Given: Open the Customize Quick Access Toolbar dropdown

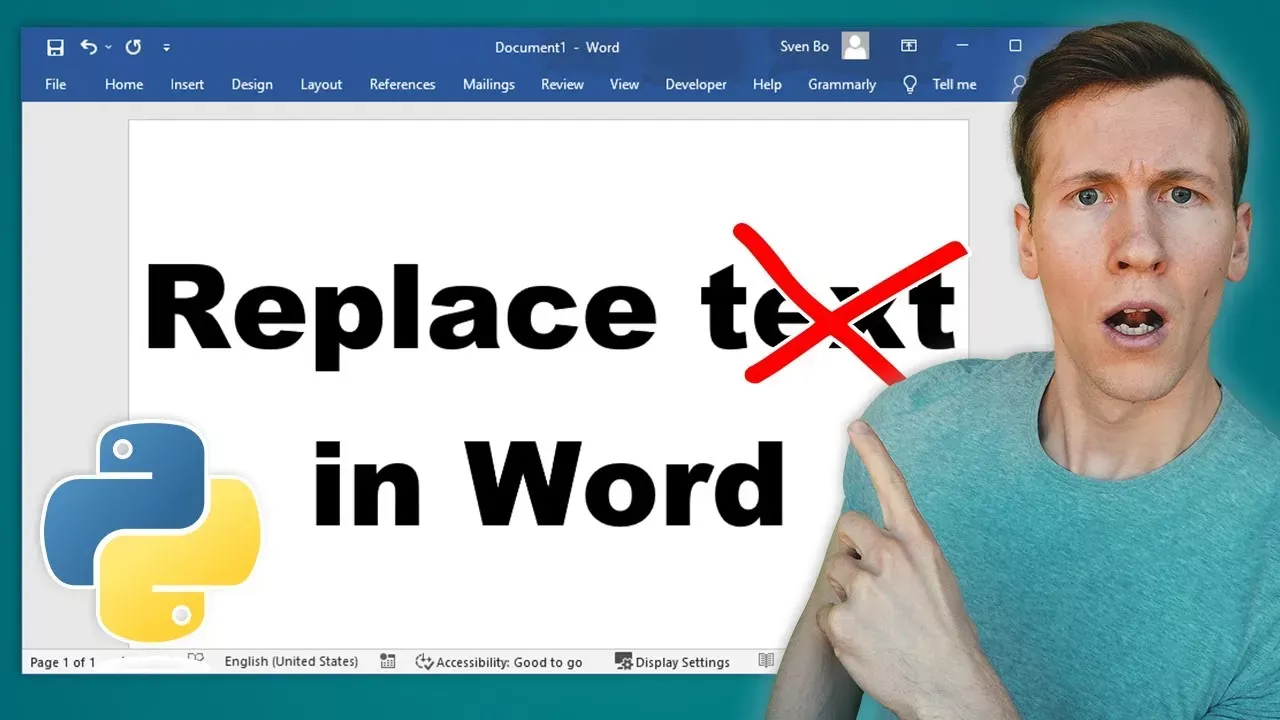Looking at the screenshot, I should pos(166,47).
